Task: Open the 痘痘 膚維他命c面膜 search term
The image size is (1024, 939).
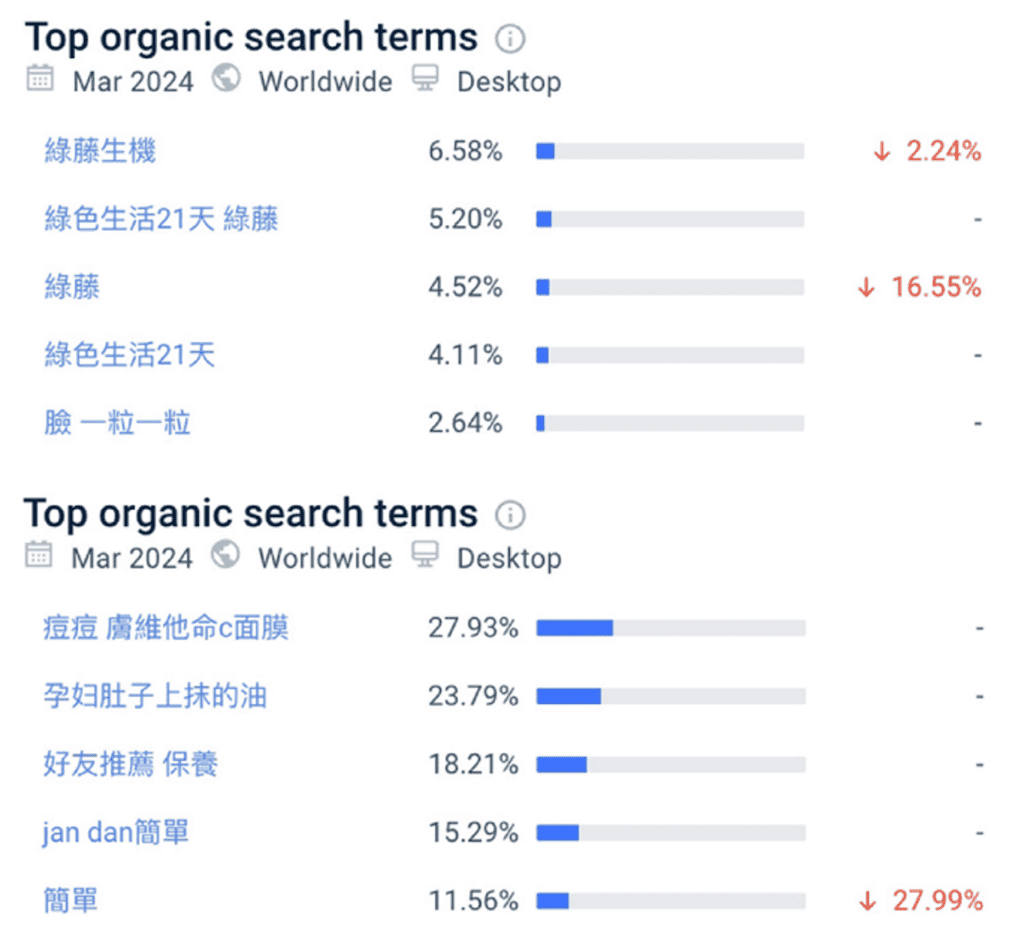Action: point(166,628)
